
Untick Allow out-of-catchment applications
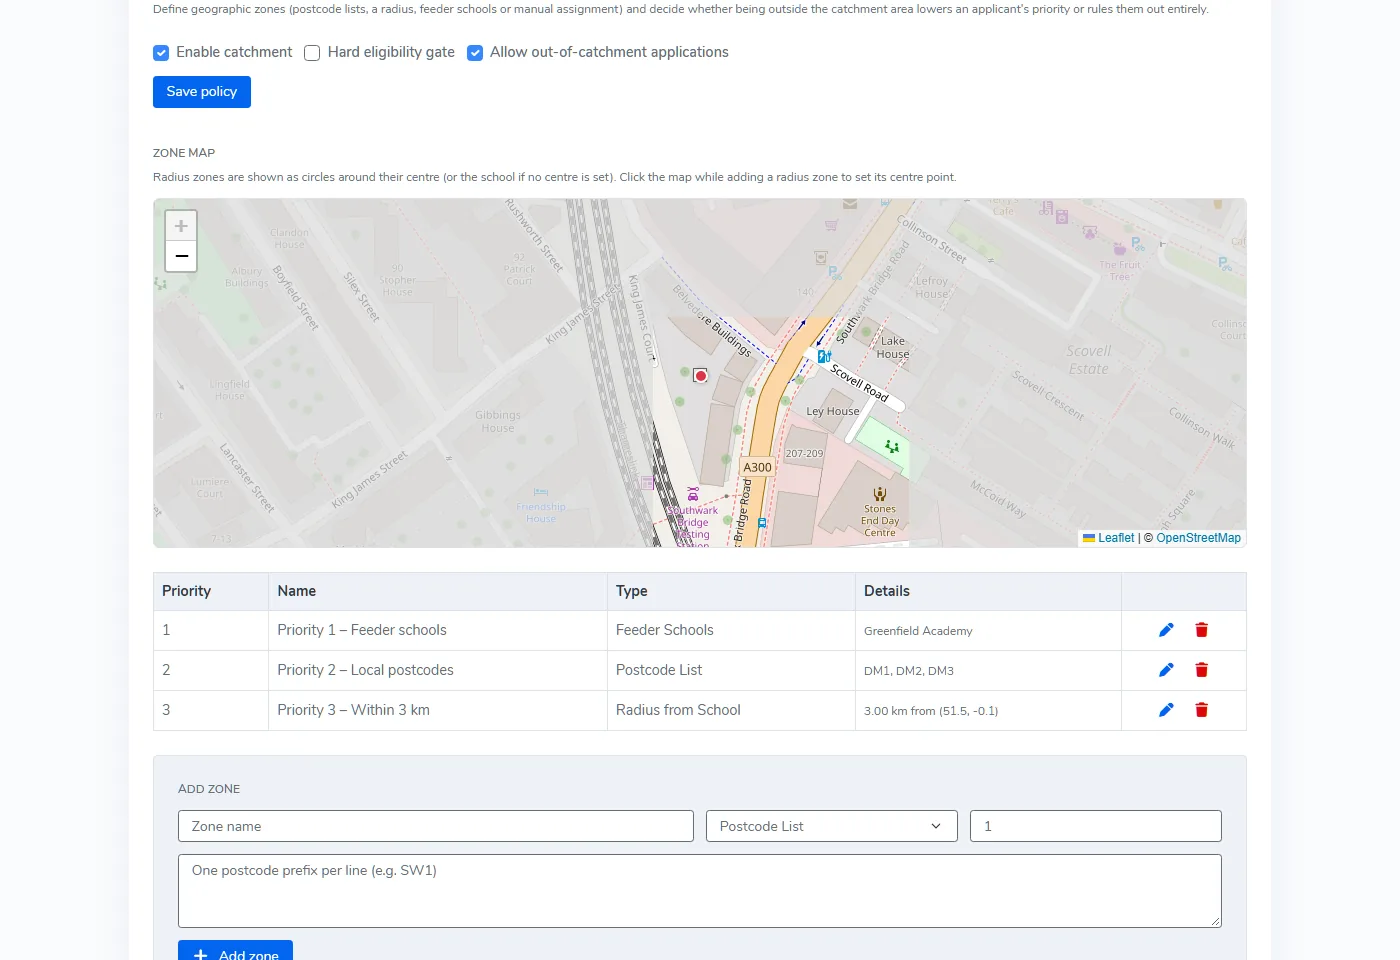475,53
